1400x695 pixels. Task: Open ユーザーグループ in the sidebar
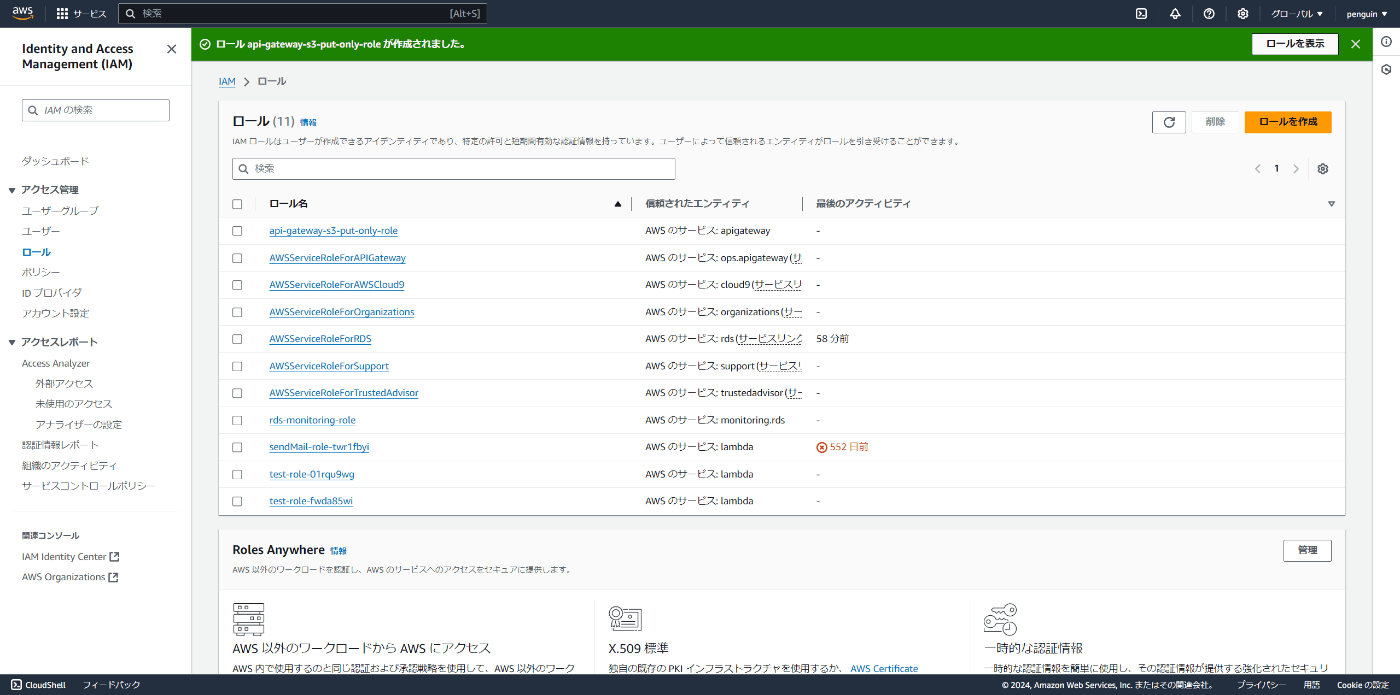[60, 211]
